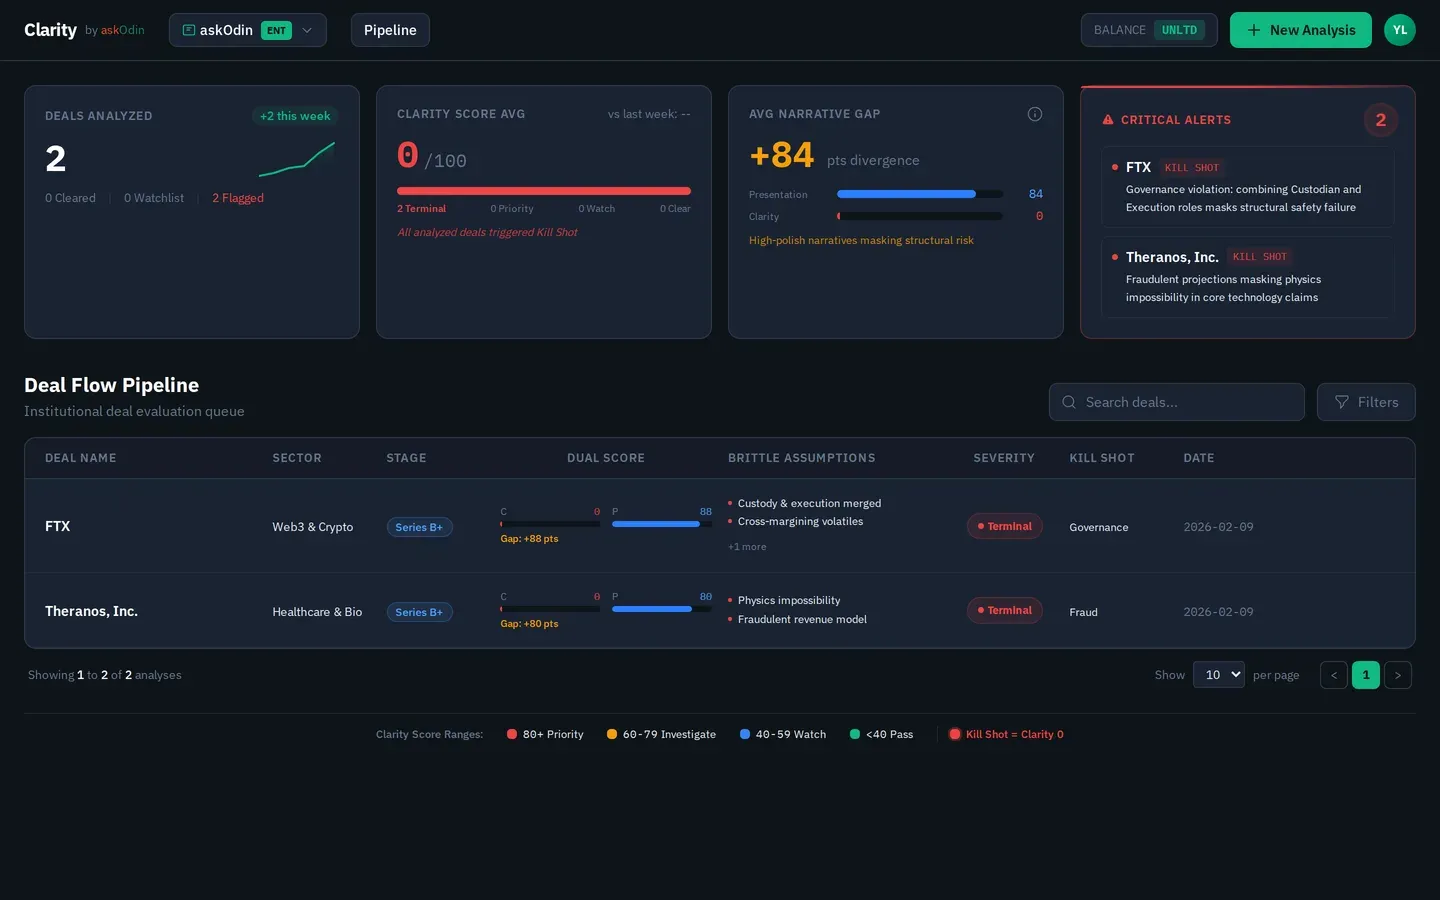Click the Series B+ stage badge for Theranos
Image resolution: width=1440 pixels, height=900 pixels.
[419, 612]
